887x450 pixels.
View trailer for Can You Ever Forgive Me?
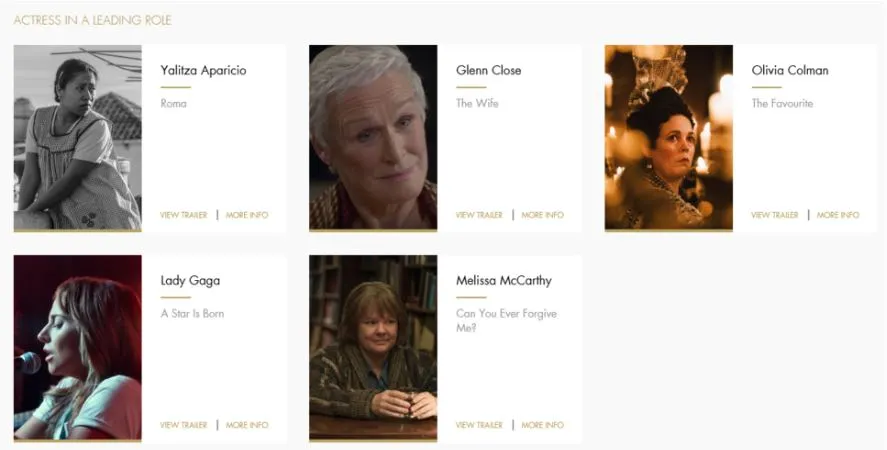click(x=479, y=425)
